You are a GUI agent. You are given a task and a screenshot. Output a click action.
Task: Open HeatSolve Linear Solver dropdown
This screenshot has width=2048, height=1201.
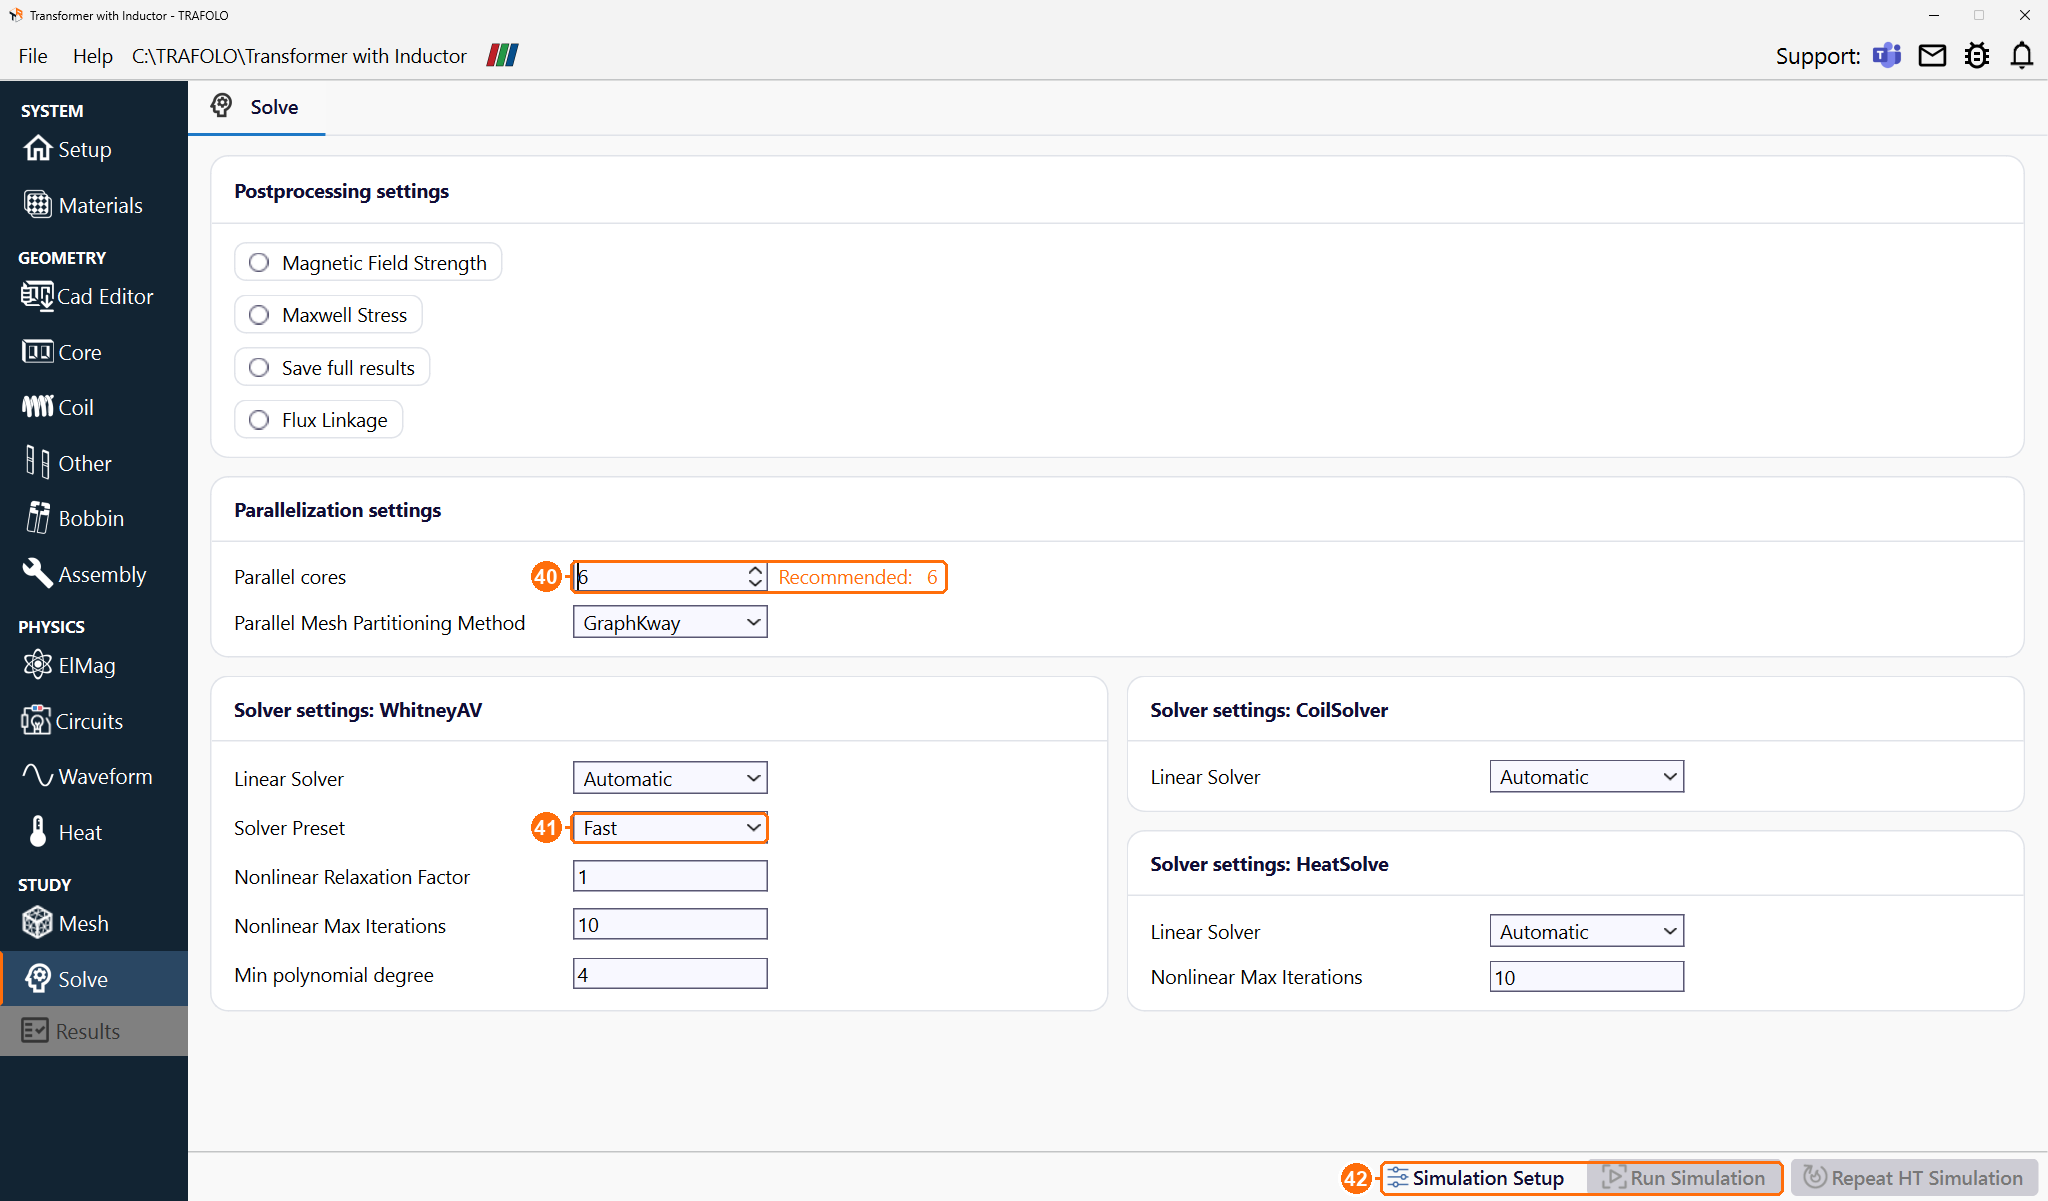click(1587, 931)
